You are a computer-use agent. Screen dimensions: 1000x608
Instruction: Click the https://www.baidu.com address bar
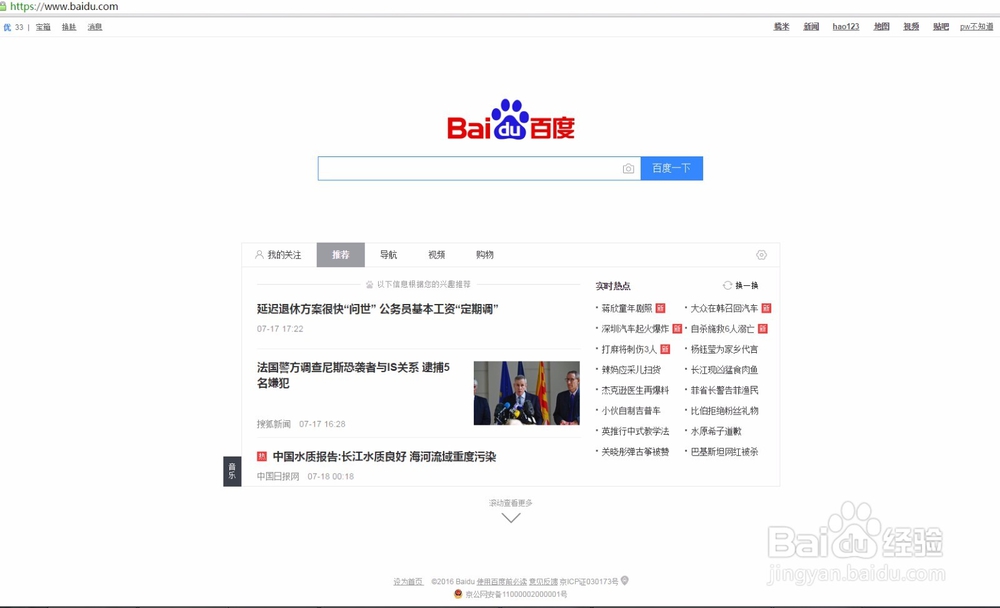coord(64,6)
